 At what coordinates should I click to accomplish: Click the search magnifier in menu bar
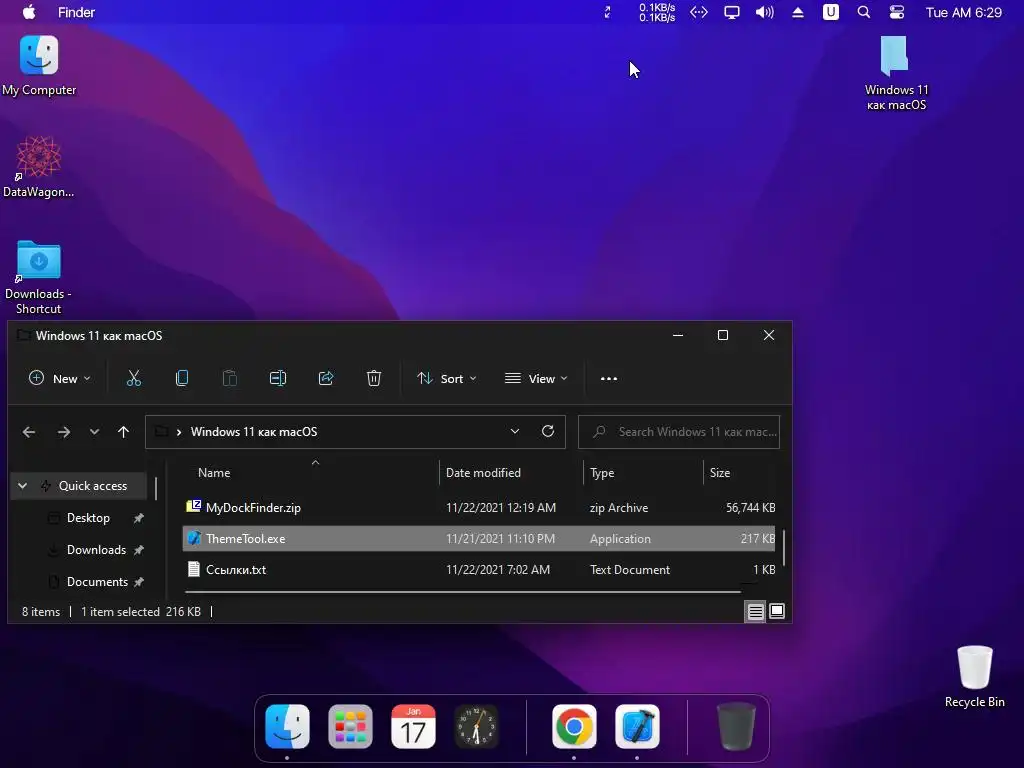pos(863,12)
